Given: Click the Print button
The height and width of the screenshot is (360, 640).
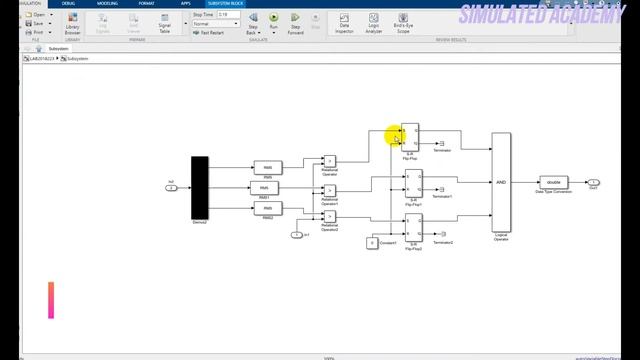Looking at the screenshot, I should tap(34, 32).
